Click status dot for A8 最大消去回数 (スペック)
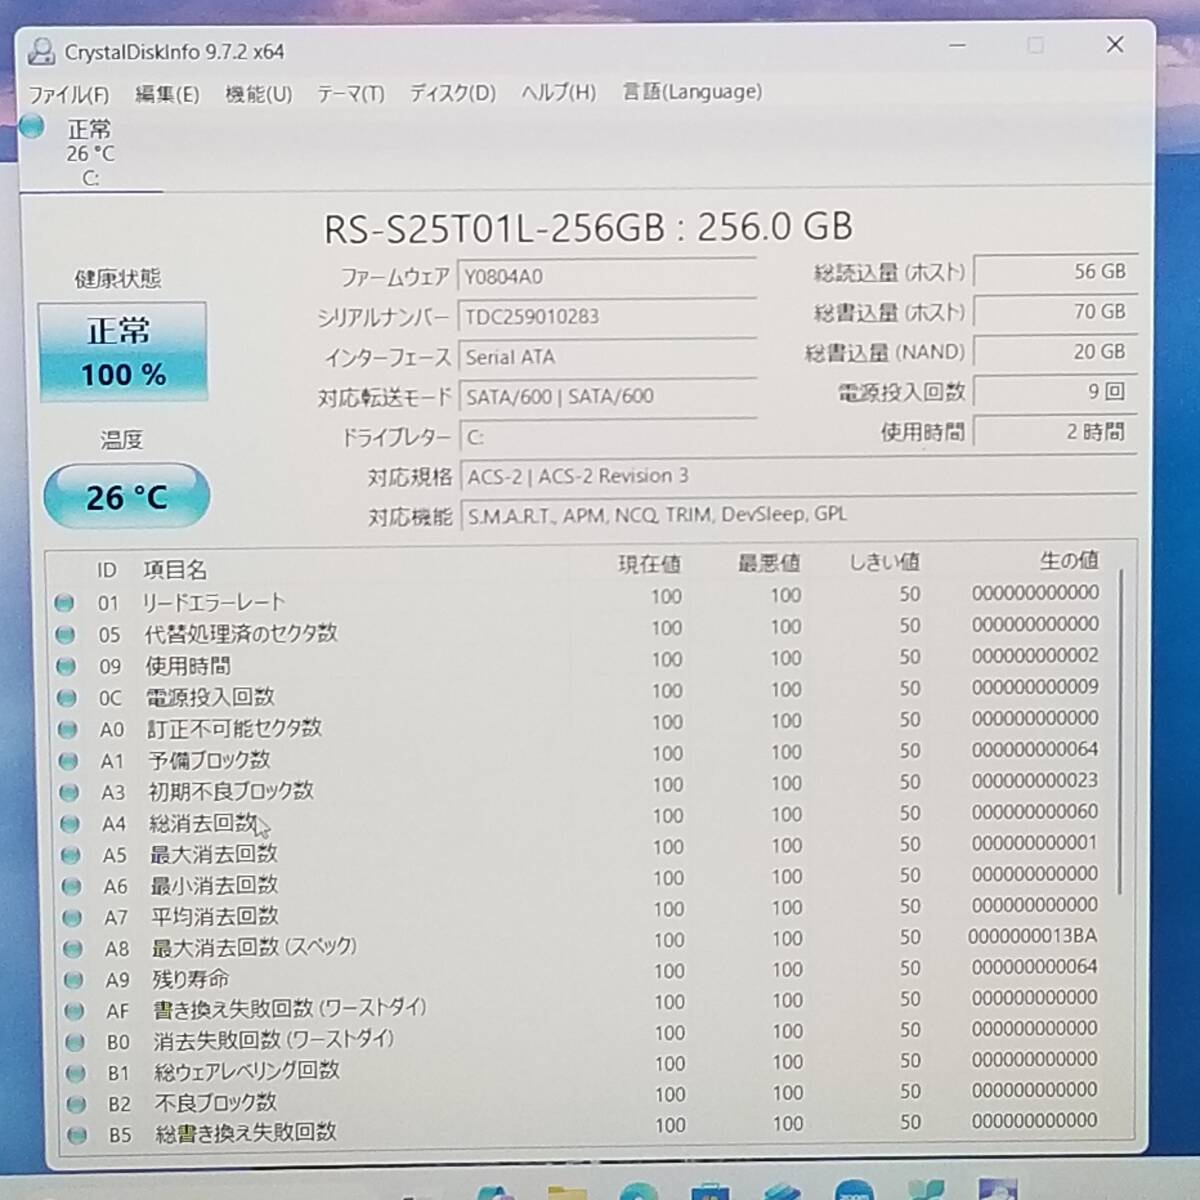Viewport: 1200px width, 1200px height. coord(72,948)
